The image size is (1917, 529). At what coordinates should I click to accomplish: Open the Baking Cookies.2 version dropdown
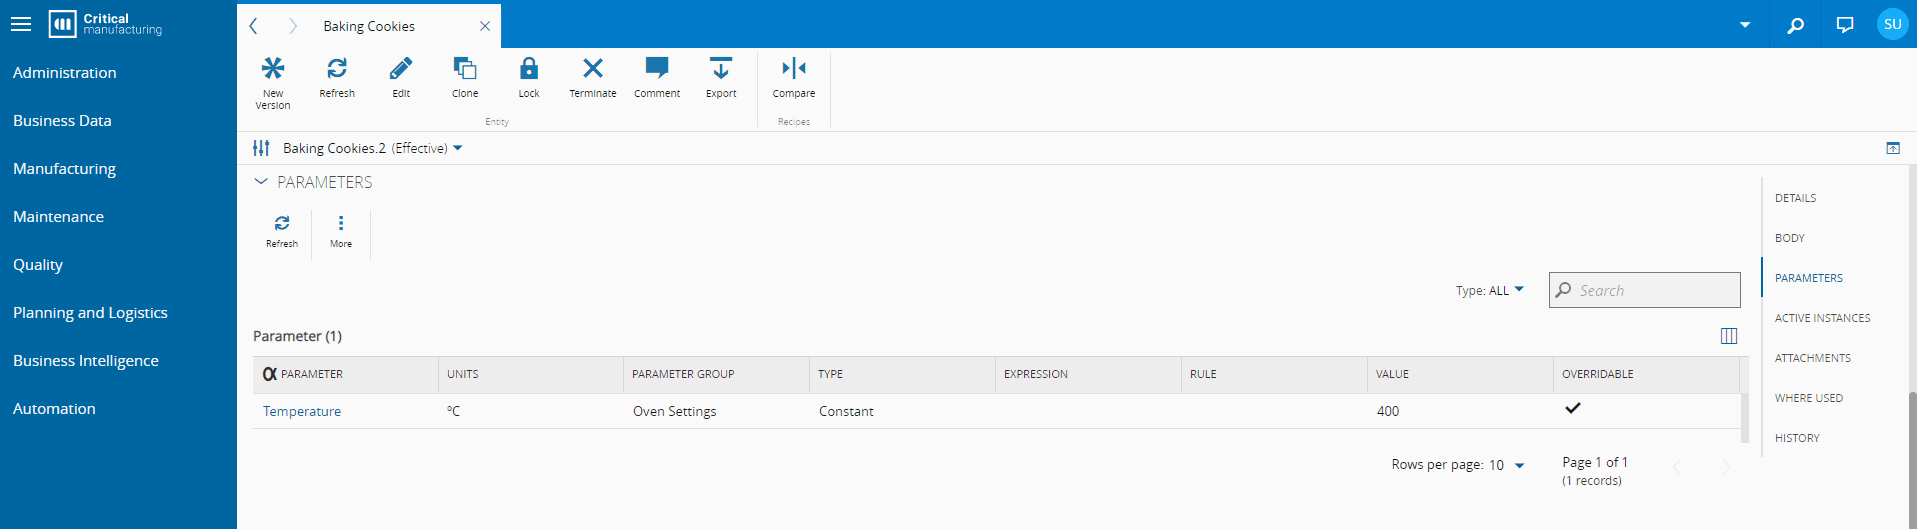458,148
